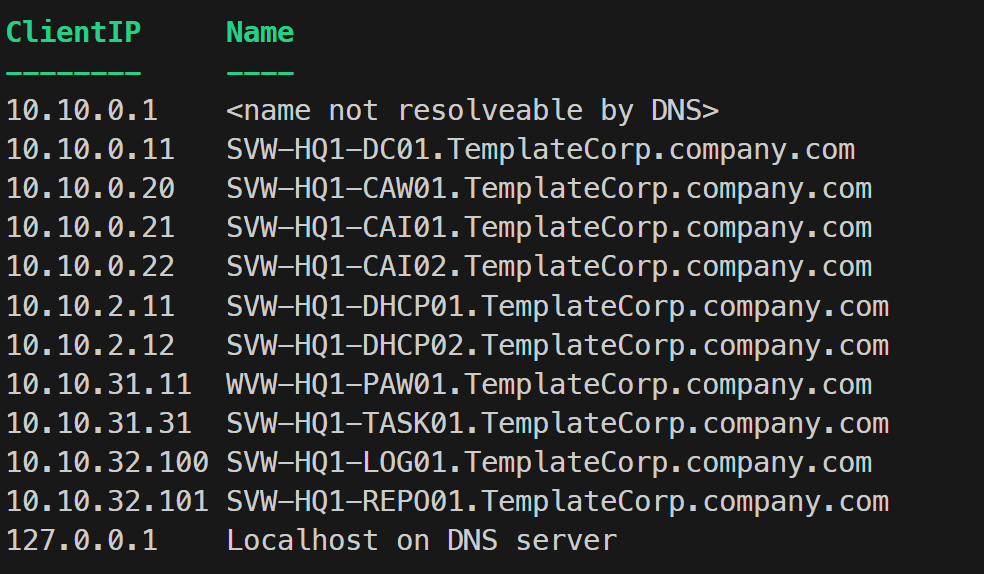Click hostname SVW-HQ1-DHCP01.TemplateCorp.company.com

pyautogui.click(x=557, y=306)
